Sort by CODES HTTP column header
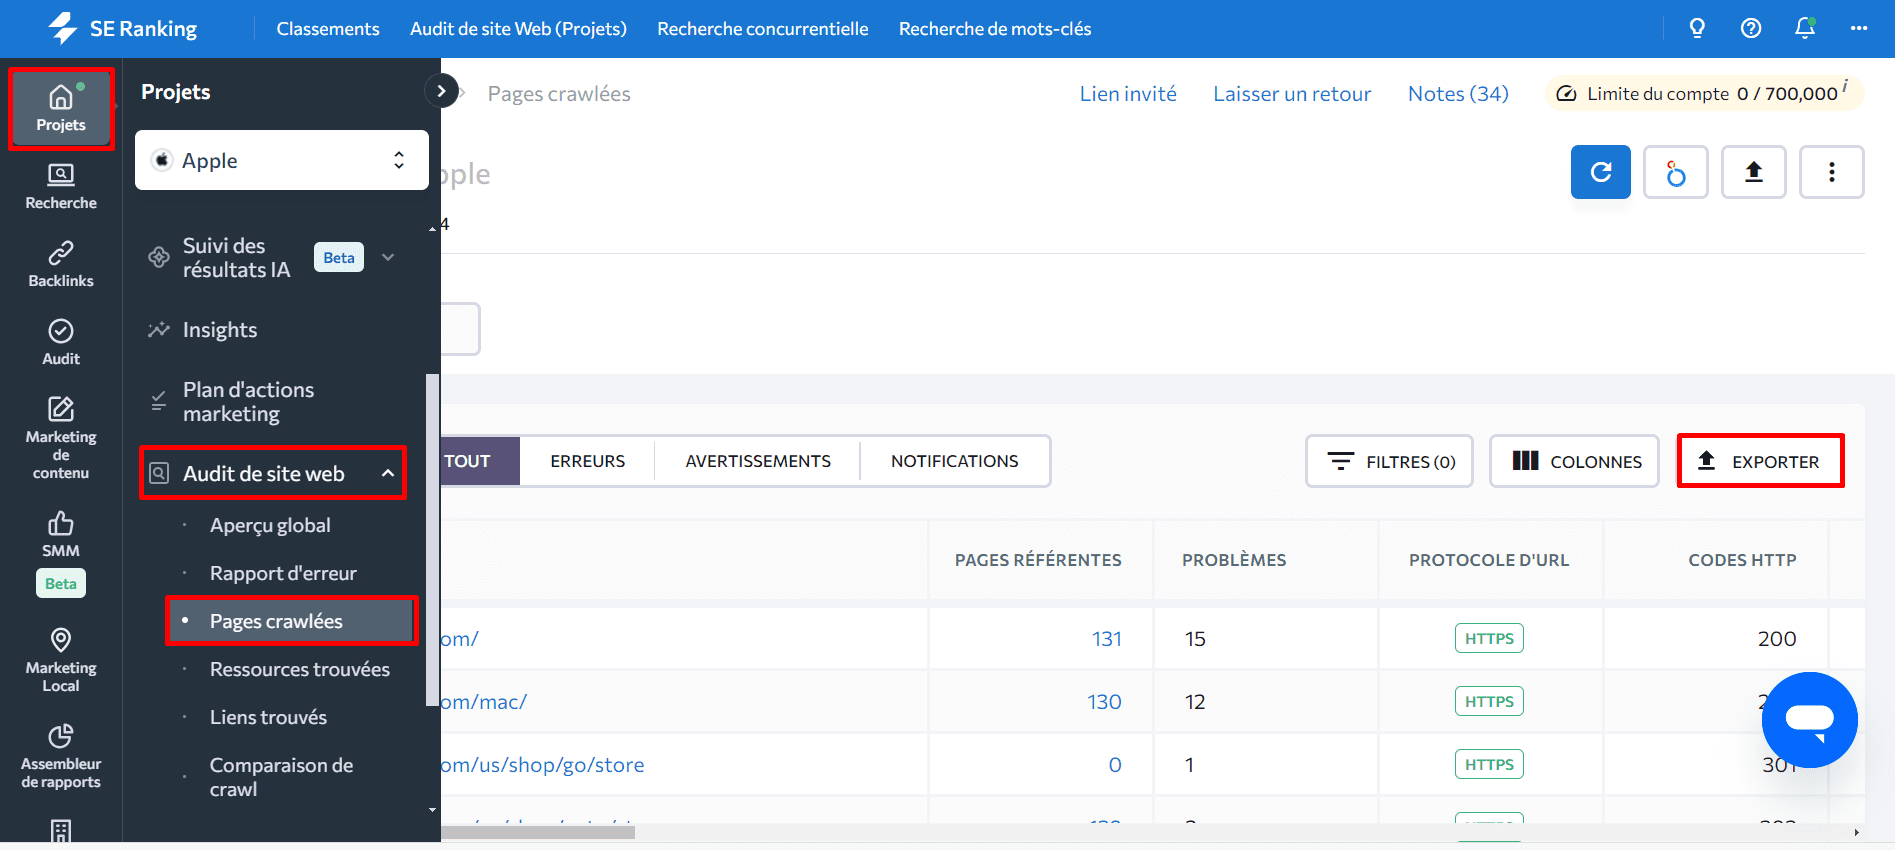 click(1742, 560)
